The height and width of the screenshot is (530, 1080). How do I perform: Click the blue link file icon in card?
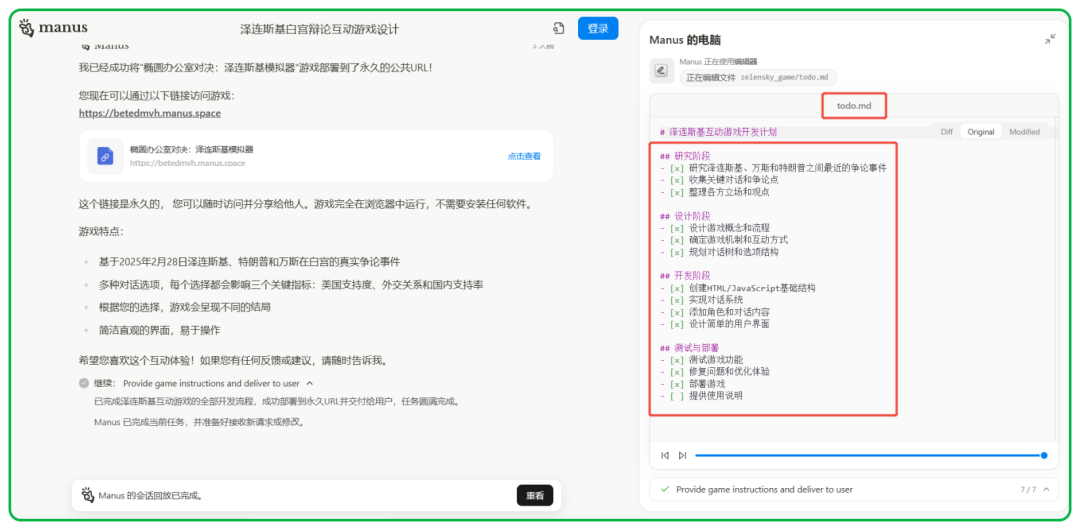tap(105, 156)
